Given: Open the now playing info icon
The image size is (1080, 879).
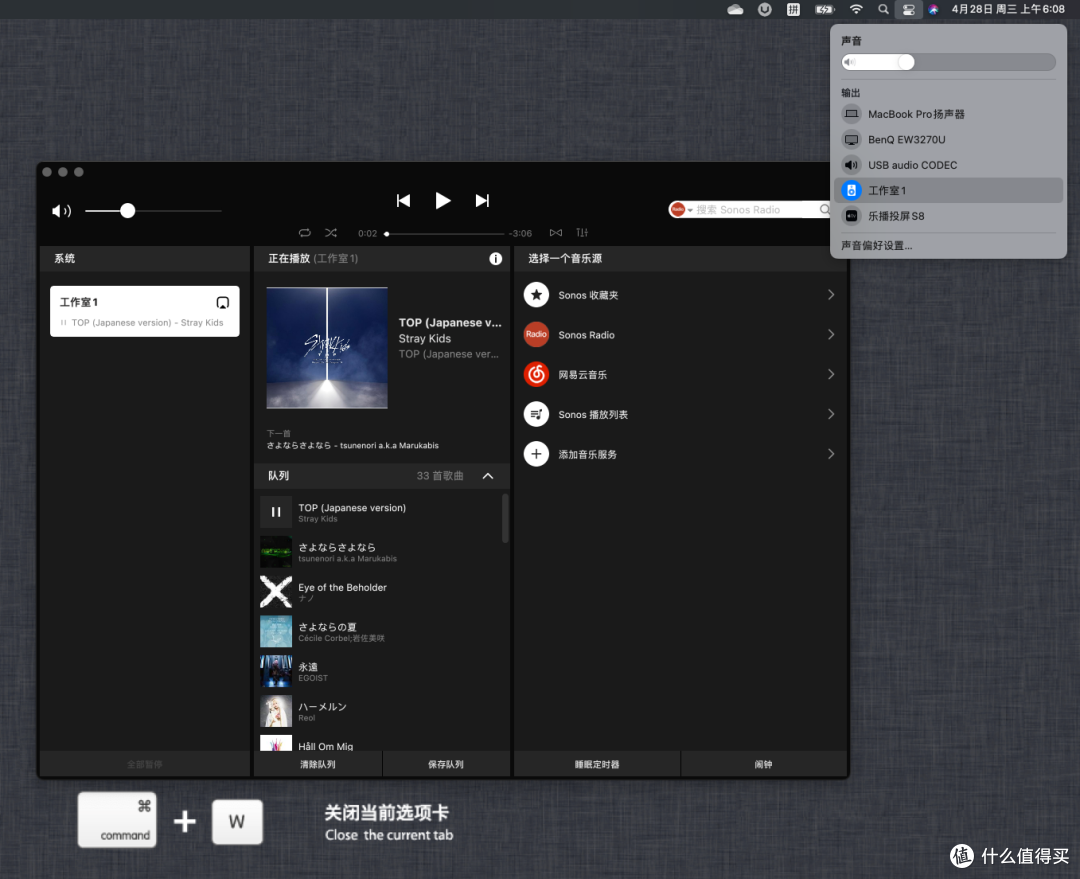Looking at the screenshot, I should coord(495,258).
